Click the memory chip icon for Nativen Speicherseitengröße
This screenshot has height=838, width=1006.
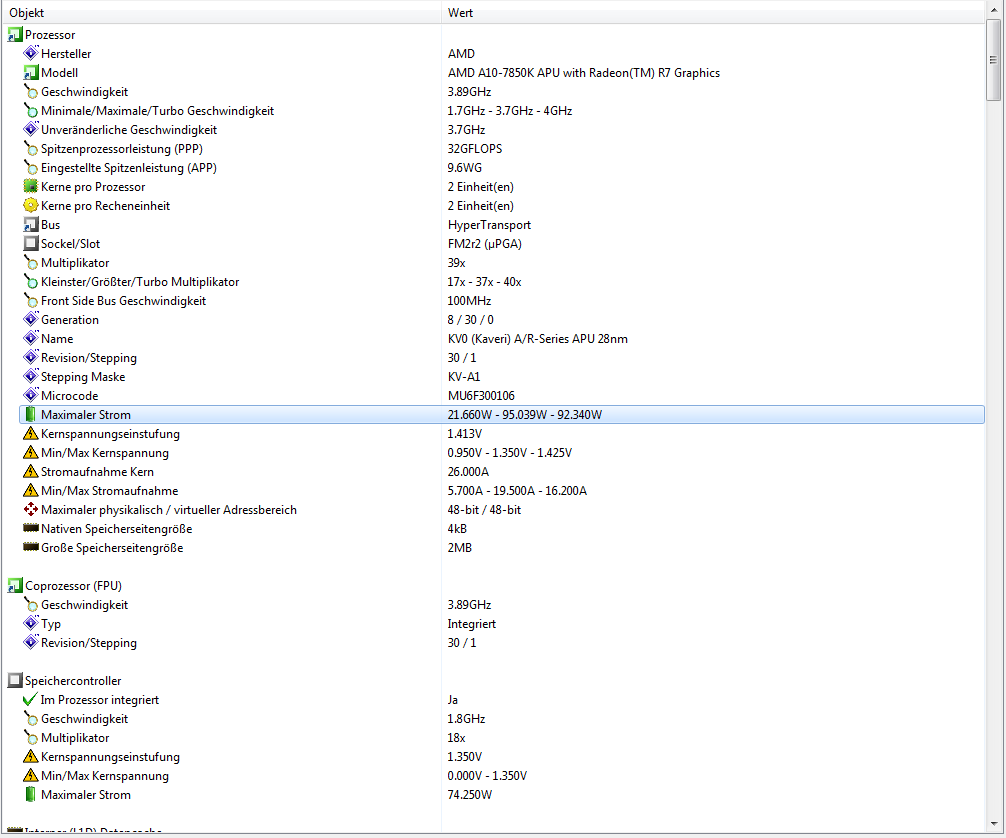[31, 528]
